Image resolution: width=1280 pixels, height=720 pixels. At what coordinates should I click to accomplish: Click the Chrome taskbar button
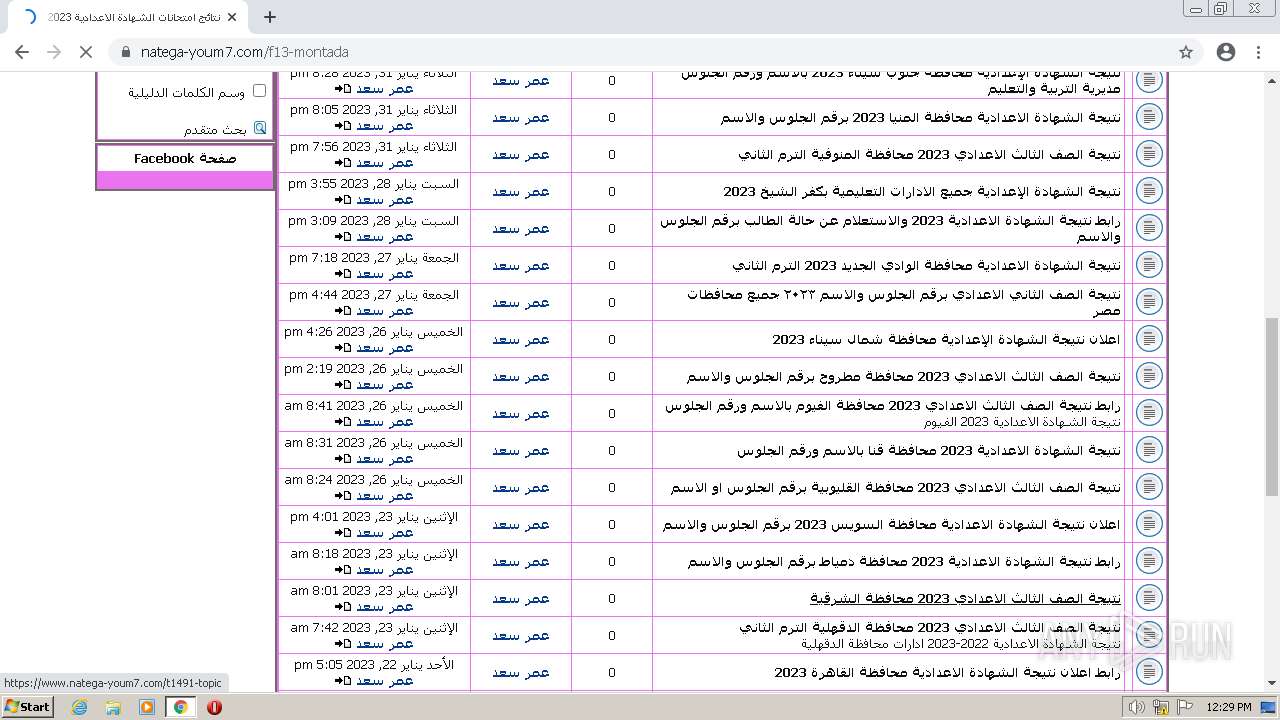pos(181,707)
